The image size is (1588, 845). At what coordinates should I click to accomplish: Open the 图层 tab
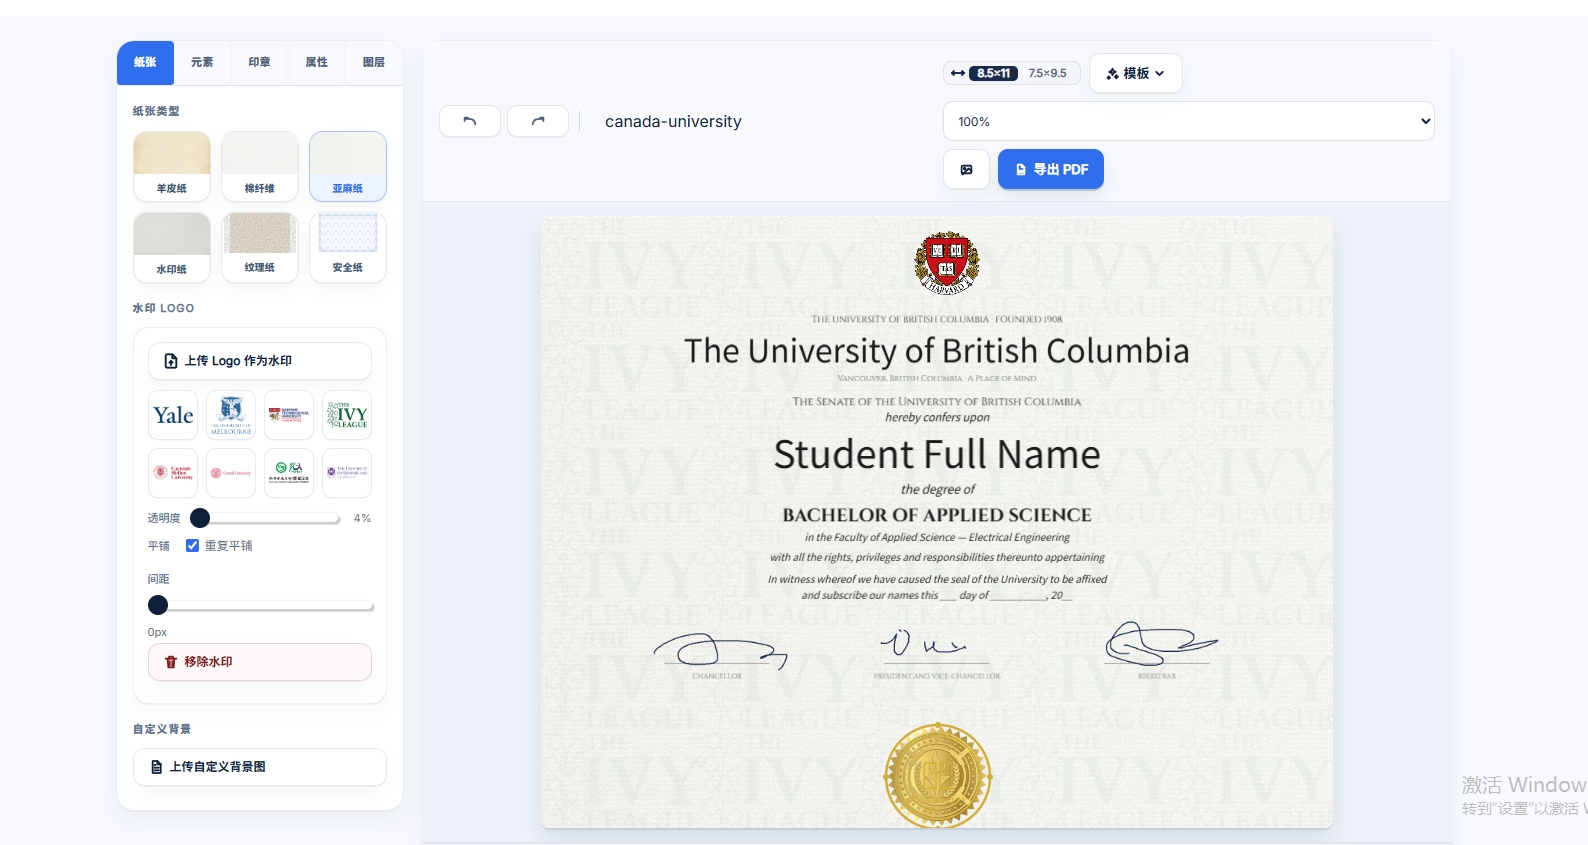pyautogui.click(x=374, y=62)
